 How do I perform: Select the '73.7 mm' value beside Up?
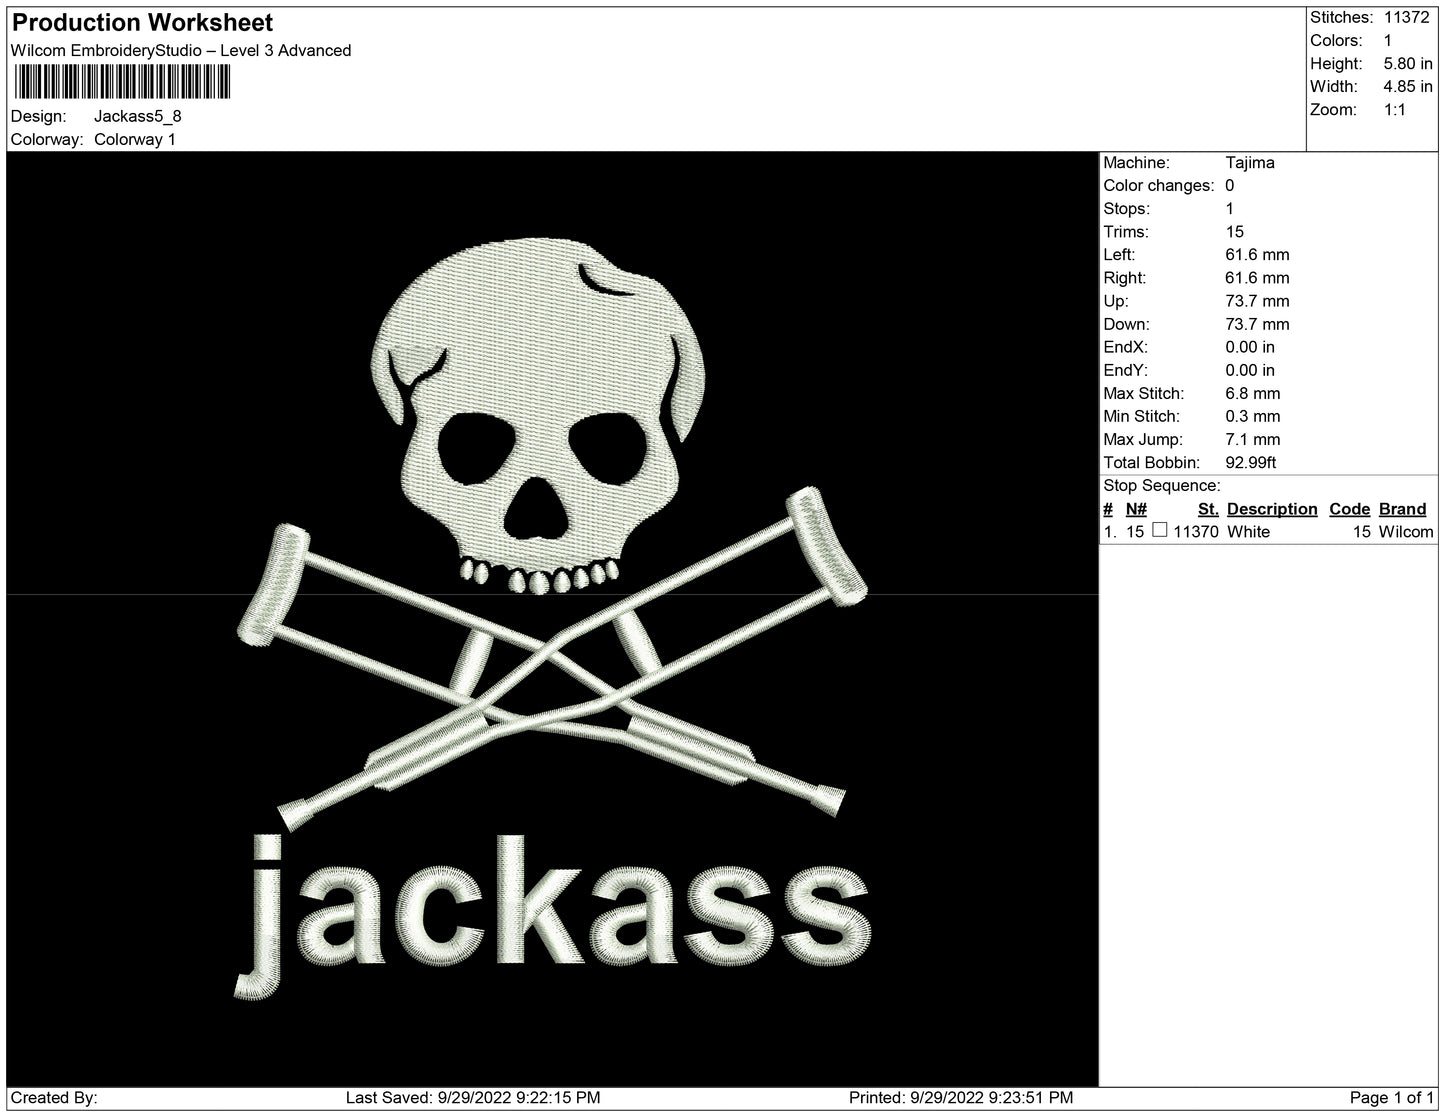click(1257, 301)
